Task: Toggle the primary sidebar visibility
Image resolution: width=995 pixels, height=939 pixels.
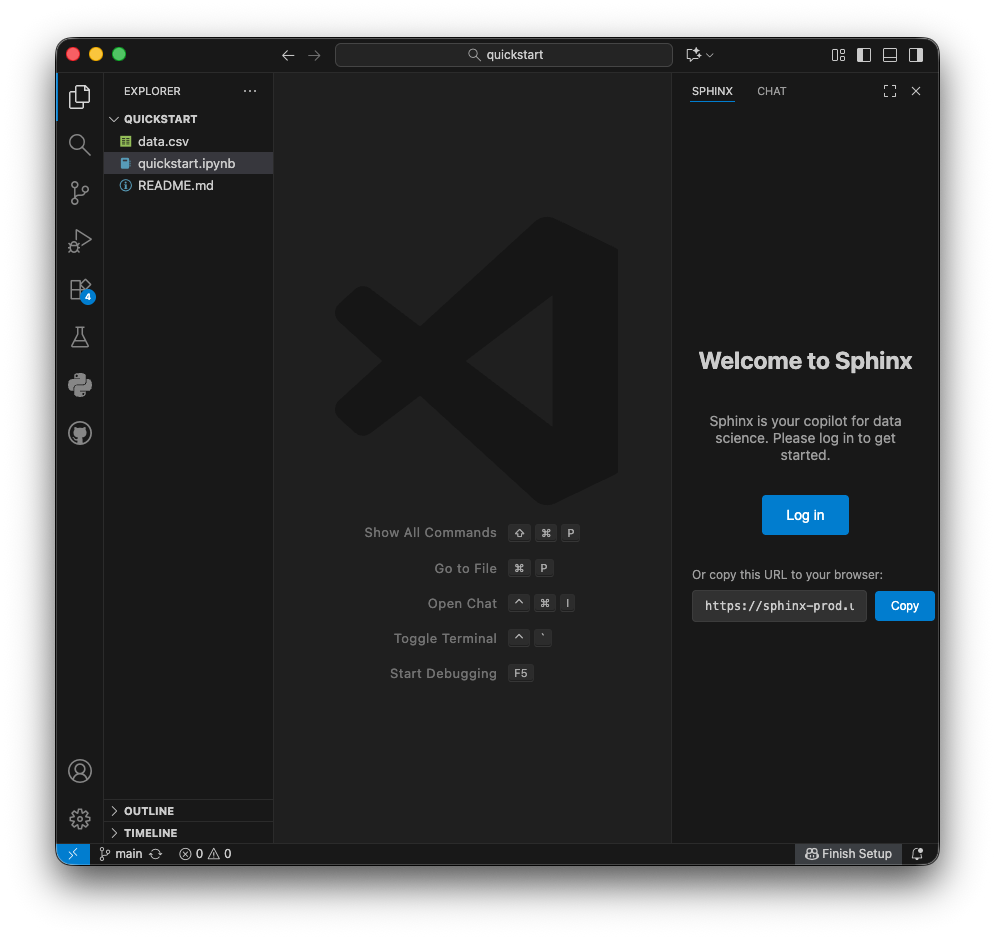Action: [864, 55]
